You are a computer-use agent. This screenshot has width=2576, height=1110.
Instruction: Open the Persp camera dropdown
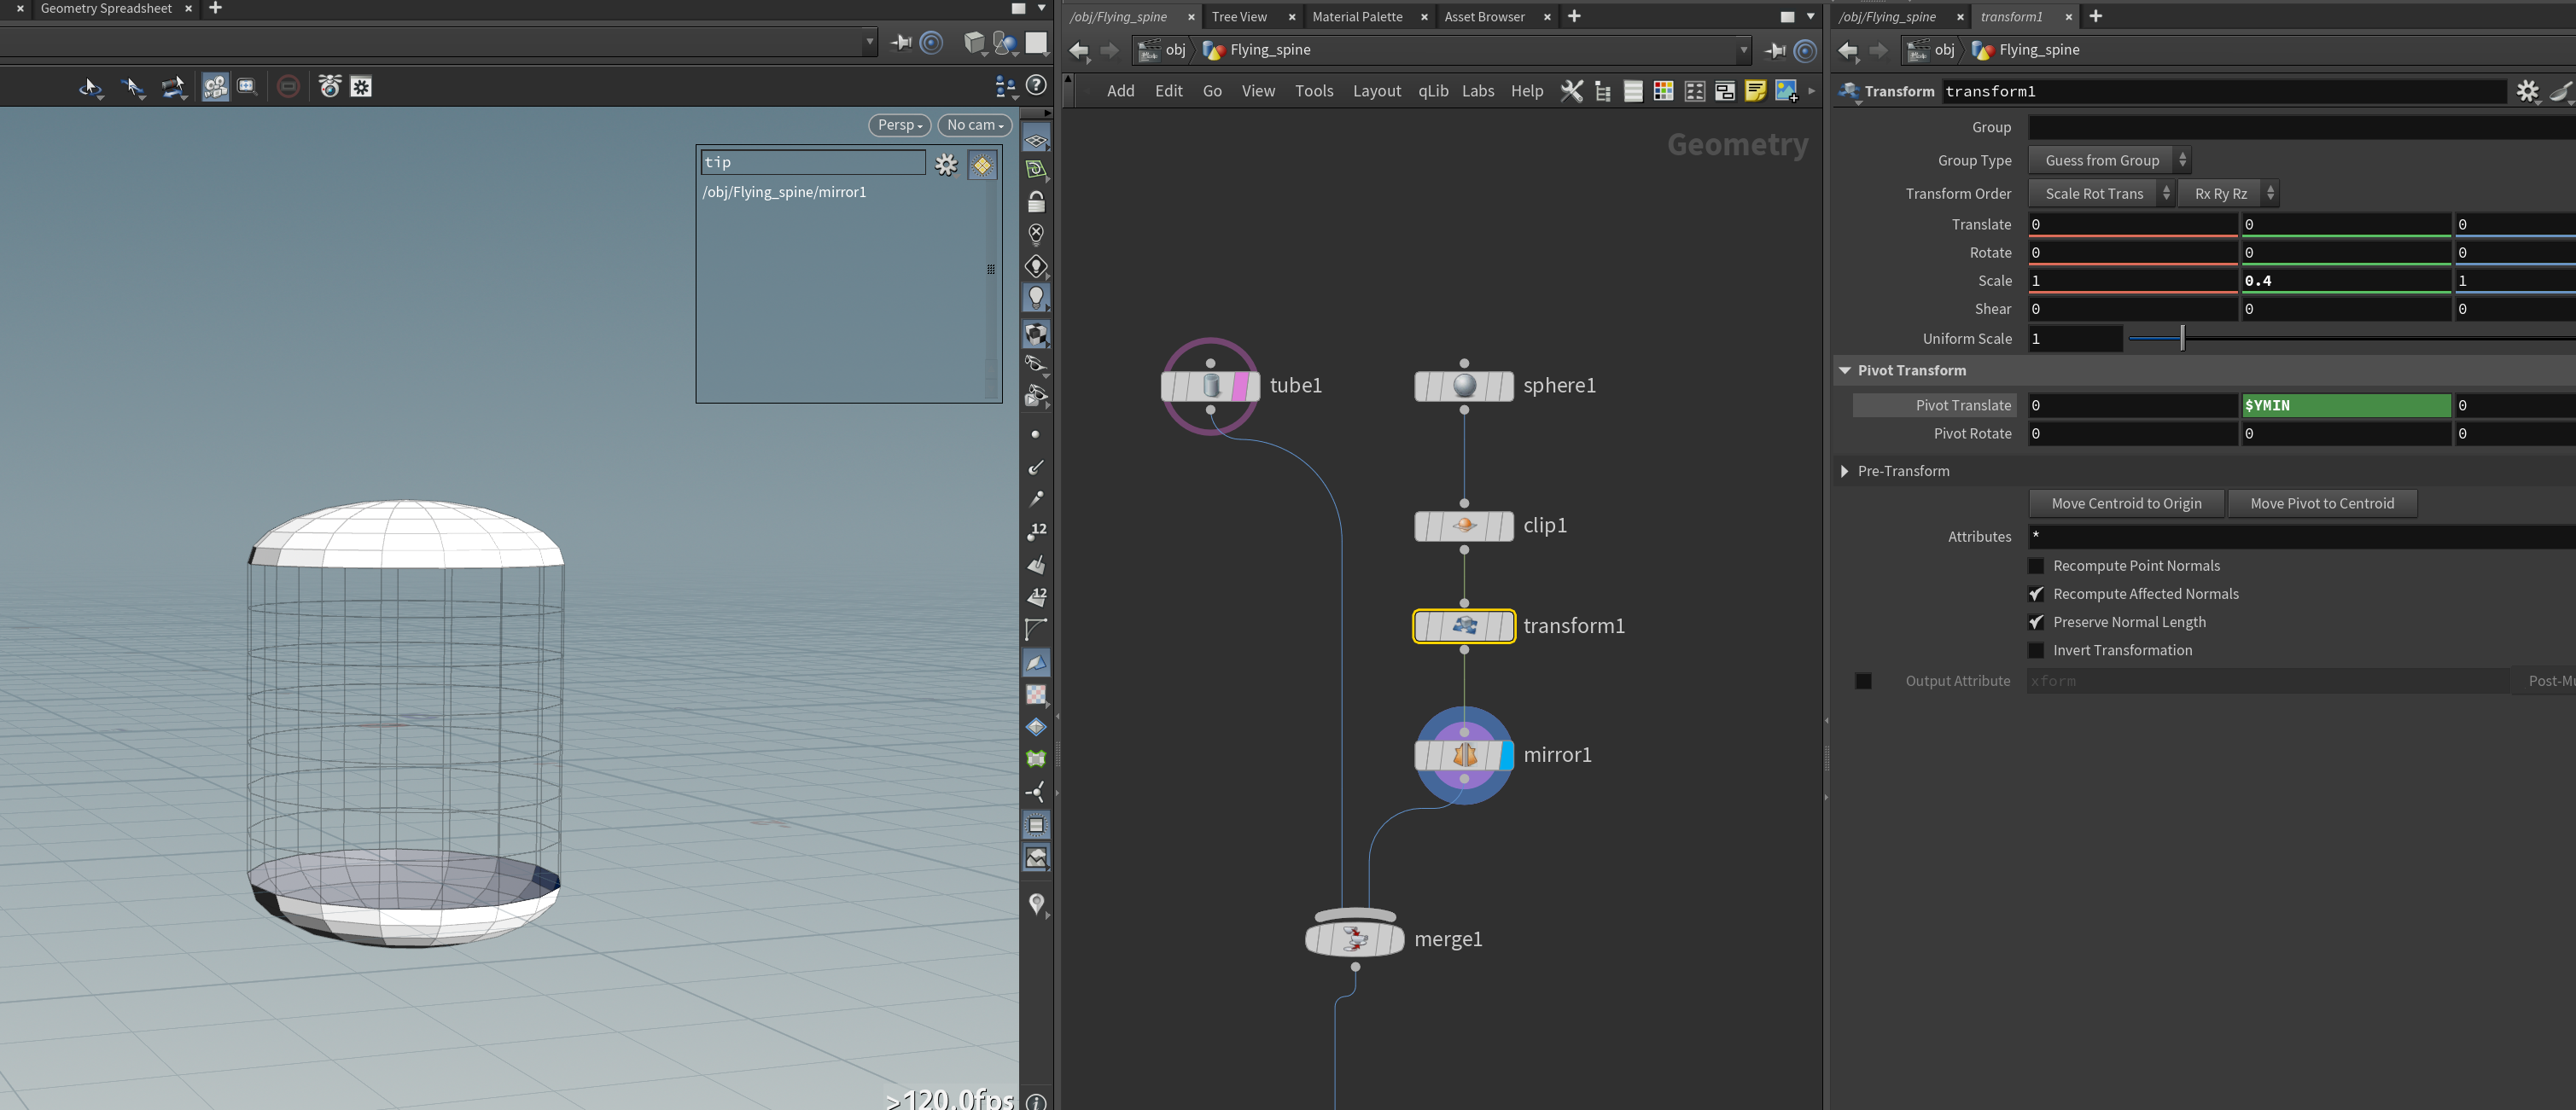click(x=899, y=125)
